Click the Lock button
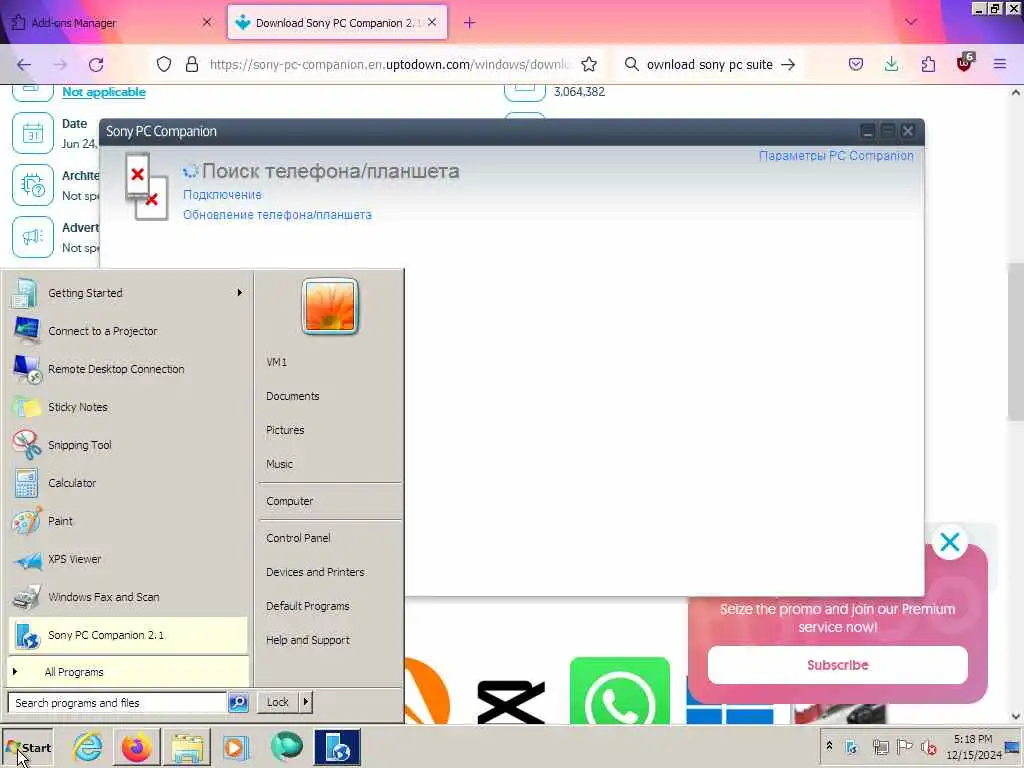 click(278, 702)
